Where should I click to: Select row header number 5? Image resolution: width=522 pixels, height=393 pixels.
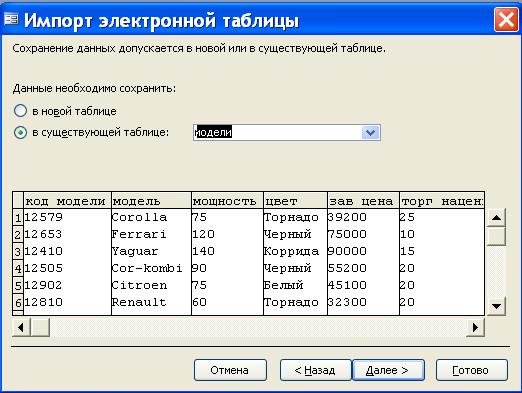coord(18,286)
